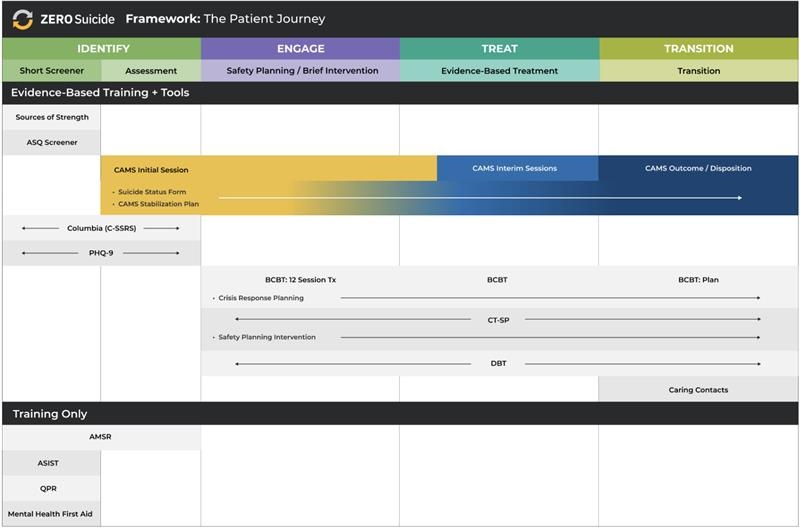
Task: Select the ASQ Screener cell
Action: click(52, 142)
